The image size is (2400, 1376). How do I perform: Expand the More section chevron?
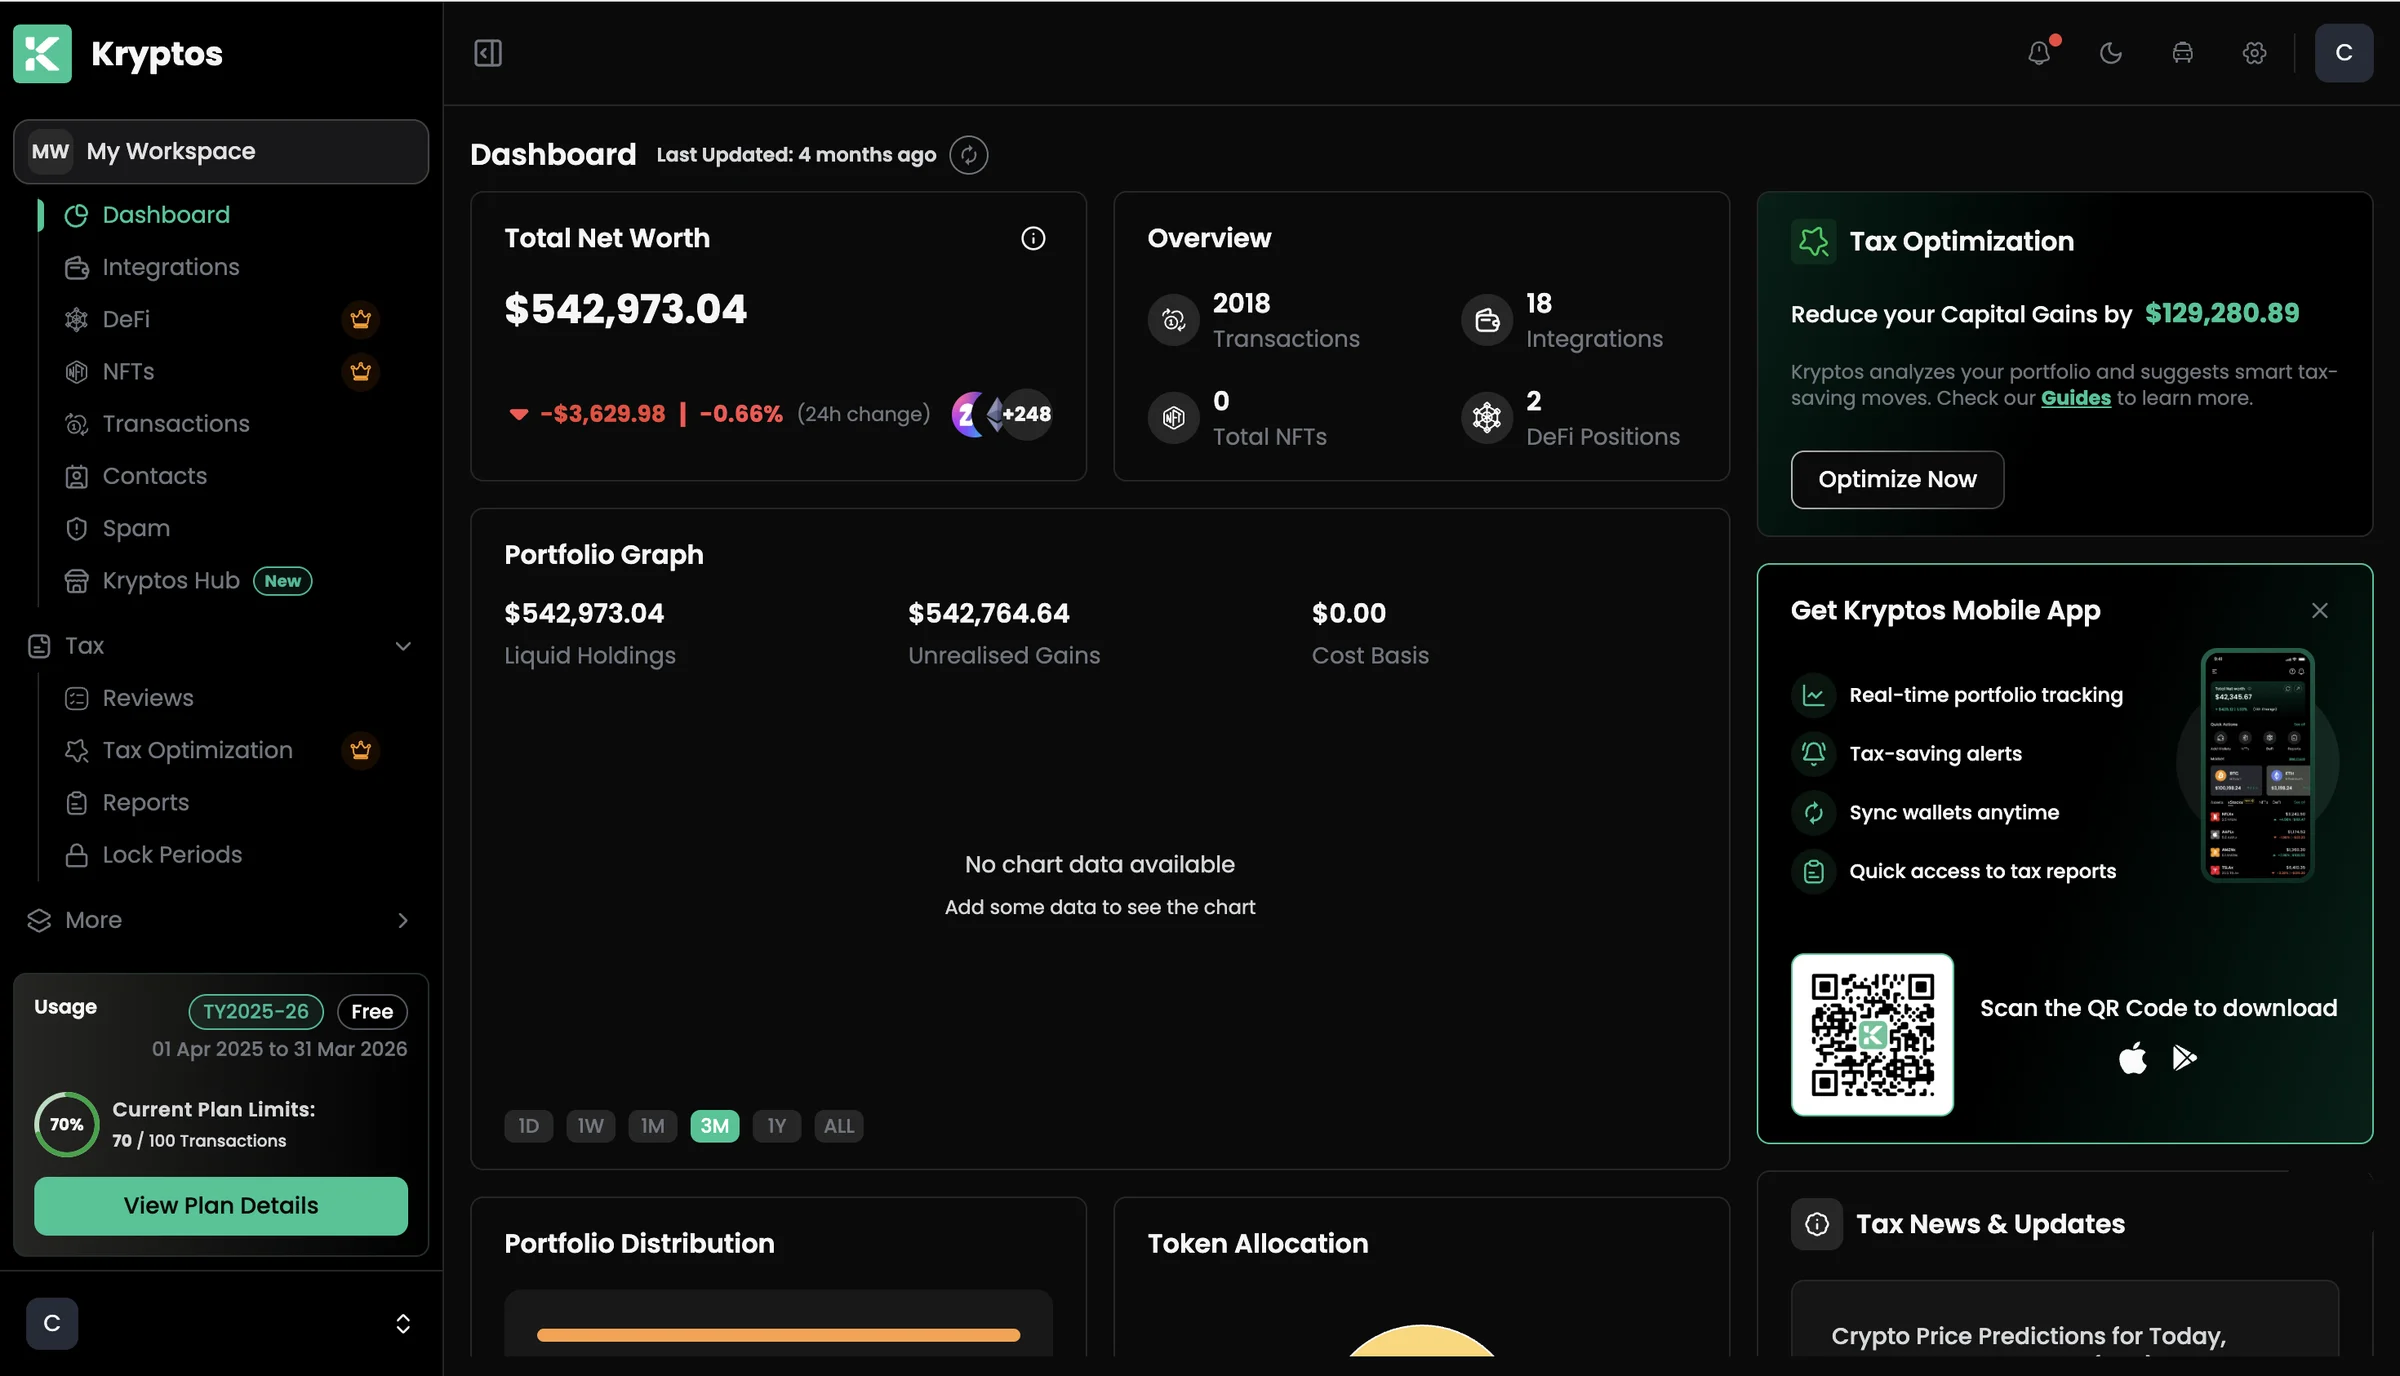pyautogui.click(x=403, y=920)
